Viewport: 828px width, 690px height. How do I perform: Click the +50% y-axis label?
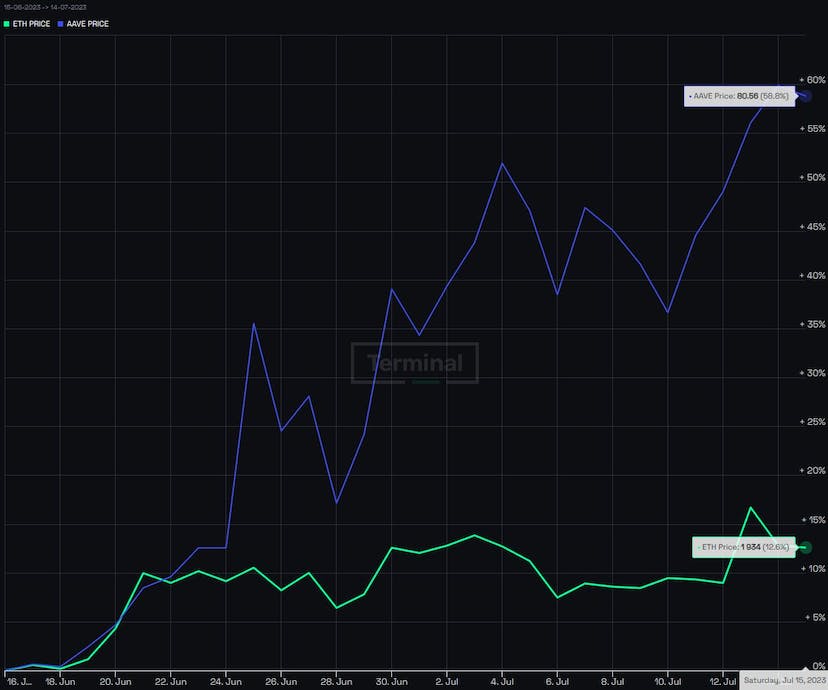[812, 178]
